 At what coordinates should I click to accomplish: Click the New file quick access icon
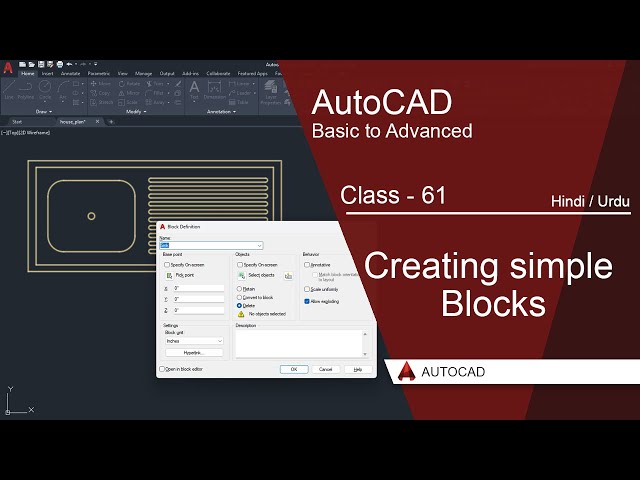coord(22,64)
